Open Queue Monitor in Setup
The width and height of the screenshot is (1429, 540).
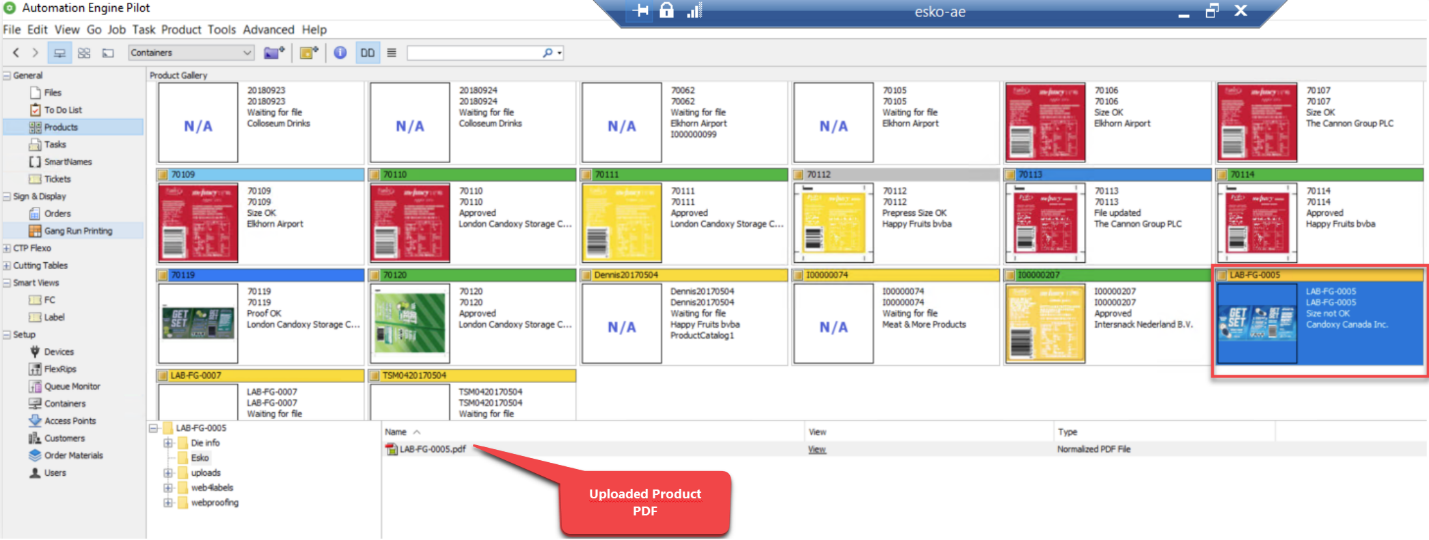(x=71, y=386)
